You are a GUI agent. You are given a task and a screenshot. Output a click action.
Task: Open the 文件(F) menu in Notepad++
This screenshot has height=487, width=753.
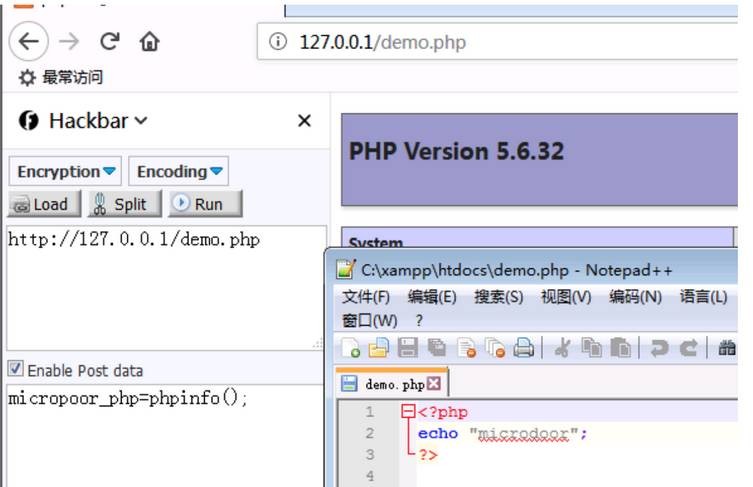[x=366, y=297]
